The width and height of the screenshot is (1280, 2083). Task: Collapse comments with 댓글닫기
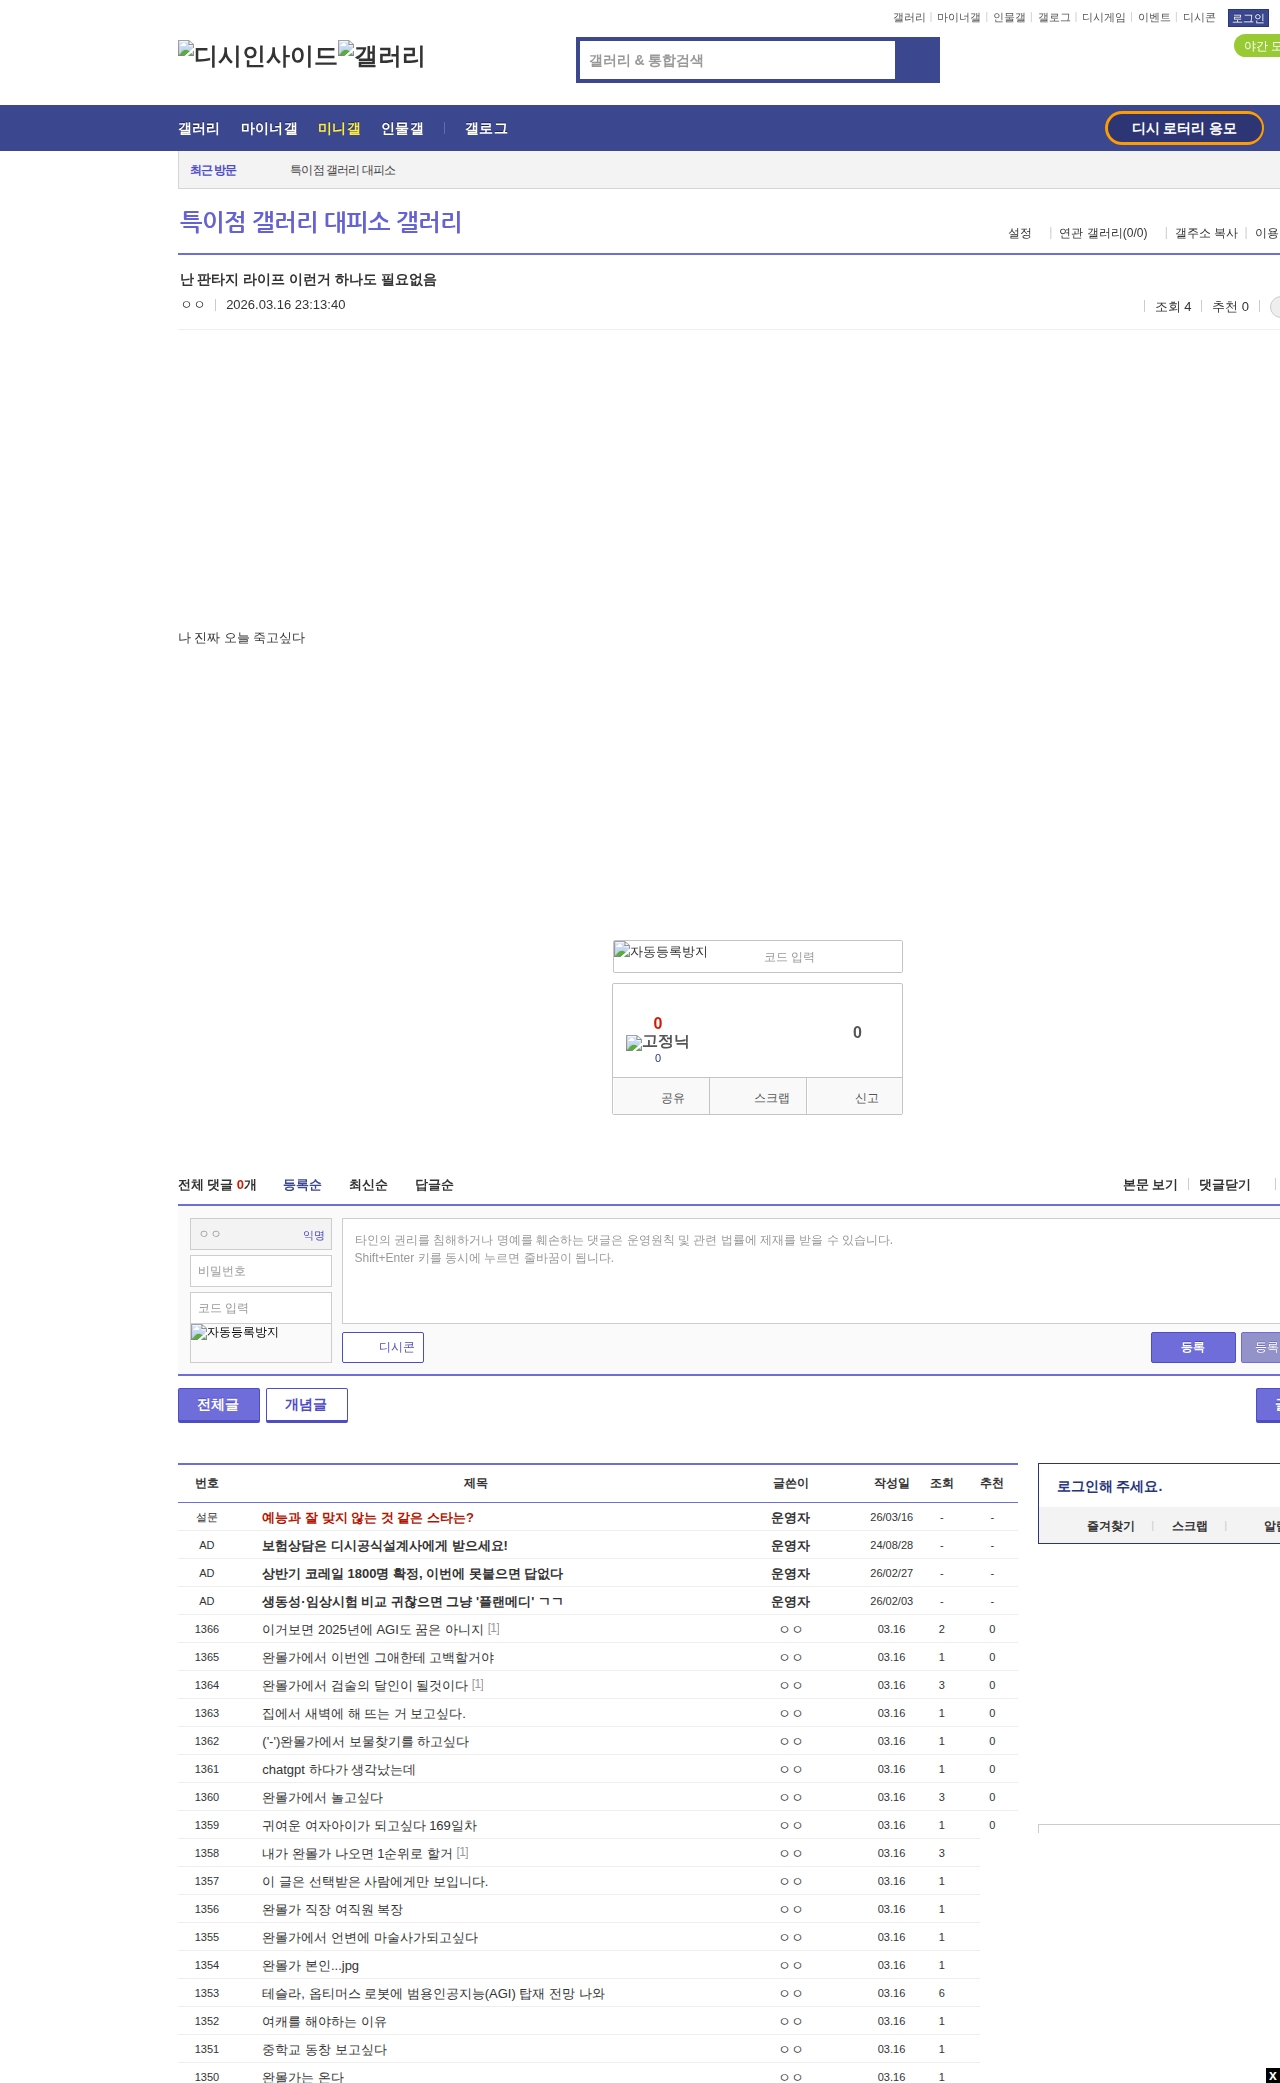1224,1185
